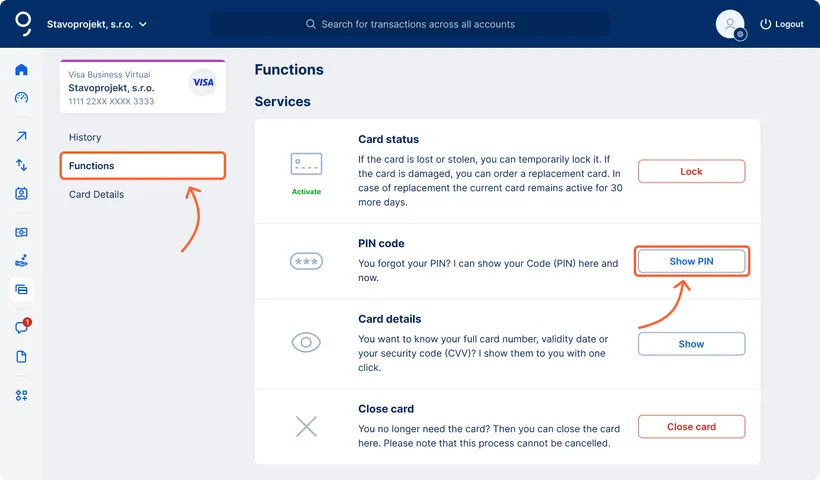820x480 pixels.
Task: Expand the Stavoprojekt, s.r.o. account dropdown
Action: 97,24
